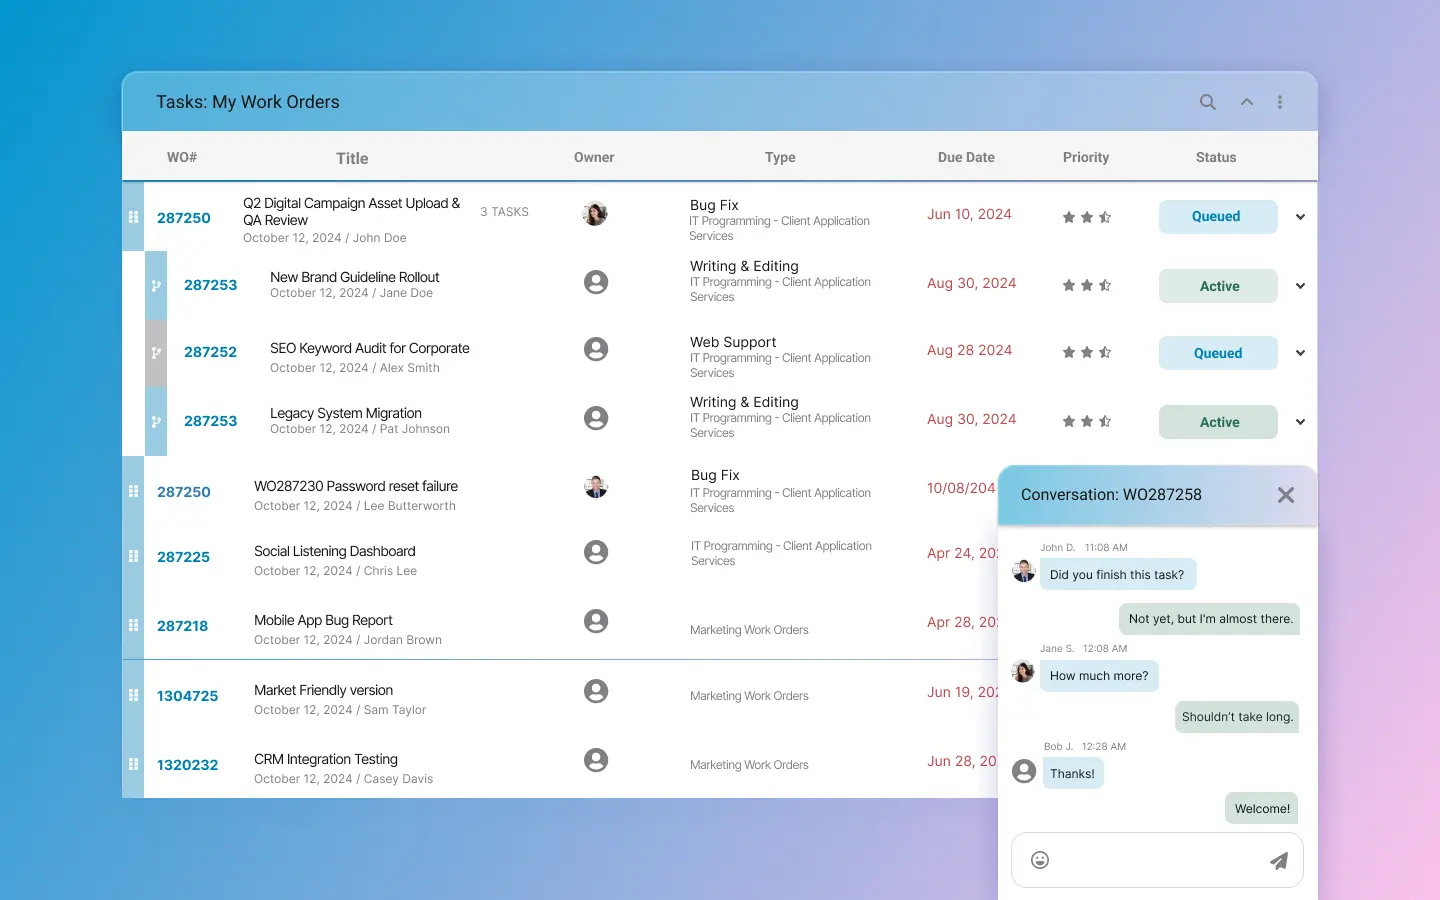Open work order link 1320232

click(187, 765)
